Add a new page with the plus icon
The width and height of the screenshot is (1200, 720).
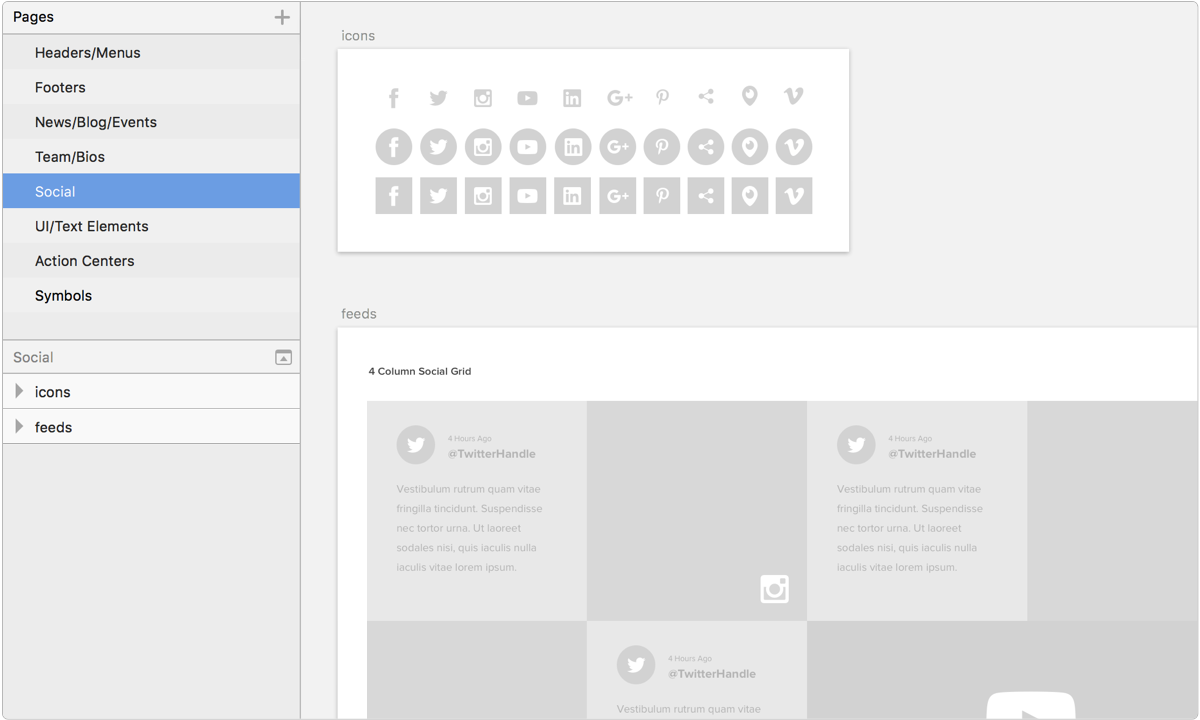point(282,17)
